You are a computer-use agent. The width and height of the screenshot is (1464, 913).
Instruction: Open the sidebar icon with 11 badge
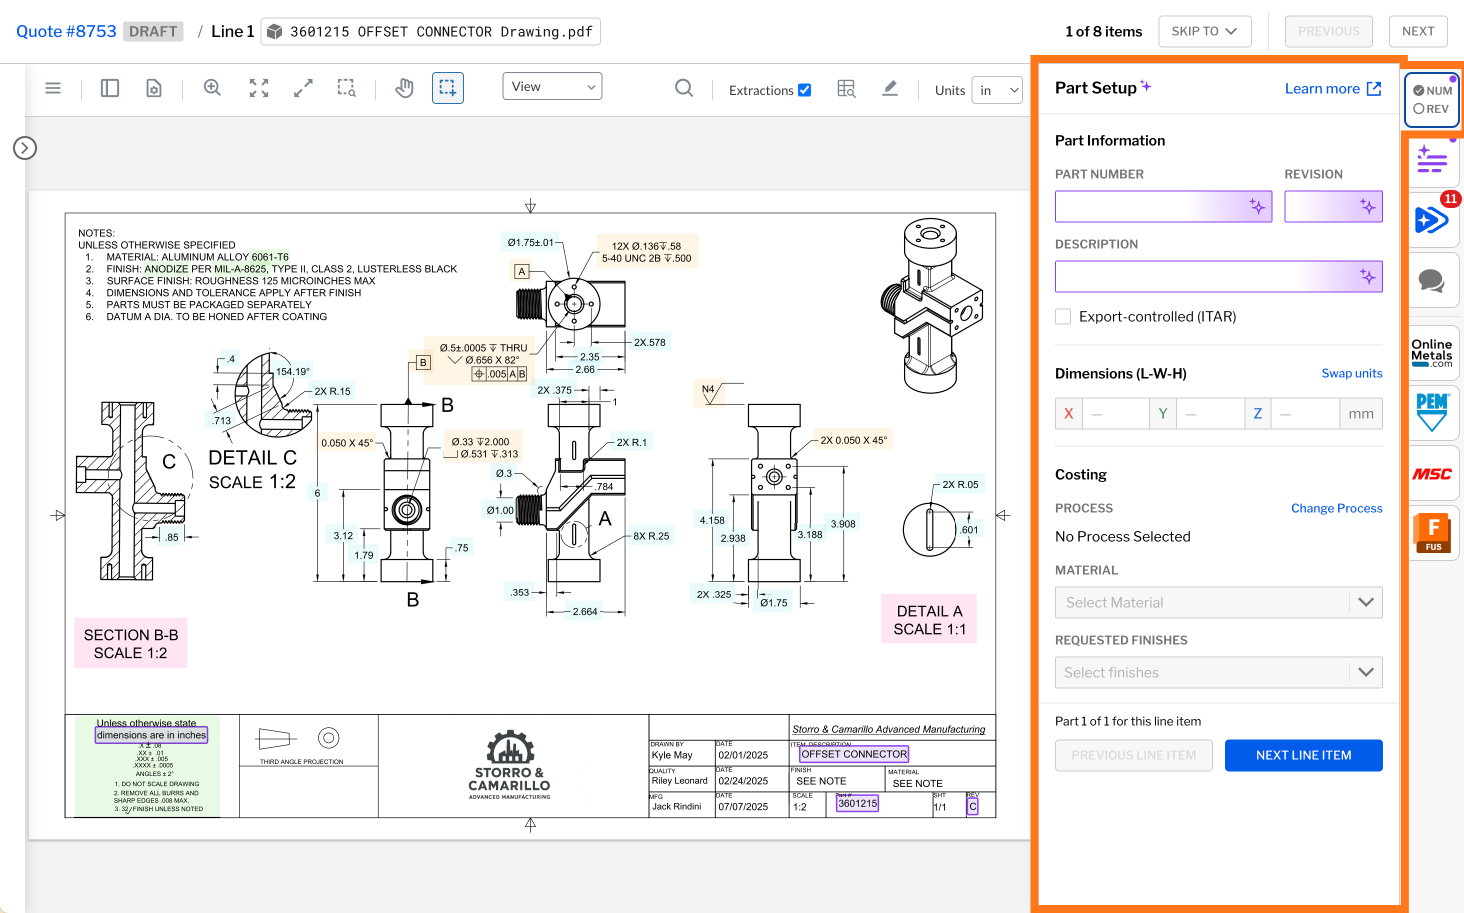[x=1432, y=219]
